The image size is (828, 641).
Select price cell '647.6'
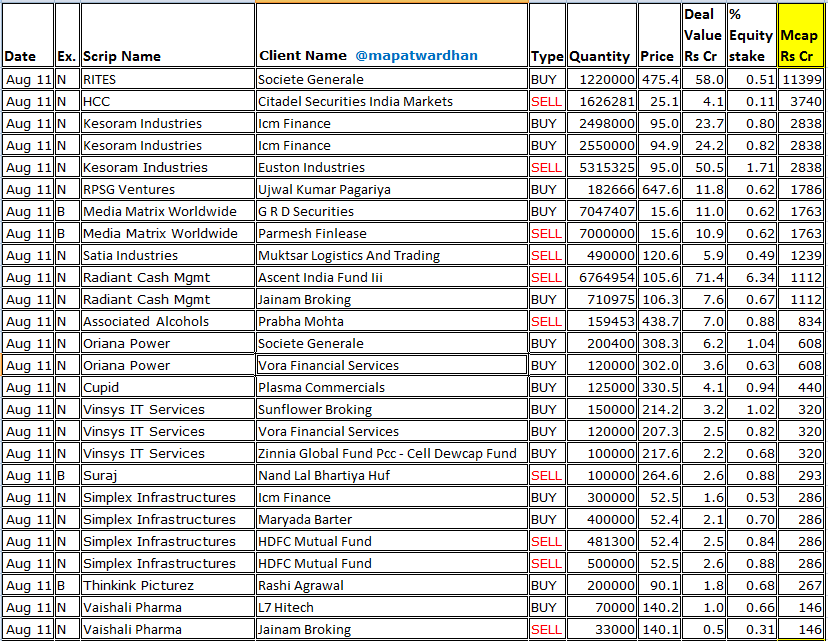coord(659,190)
